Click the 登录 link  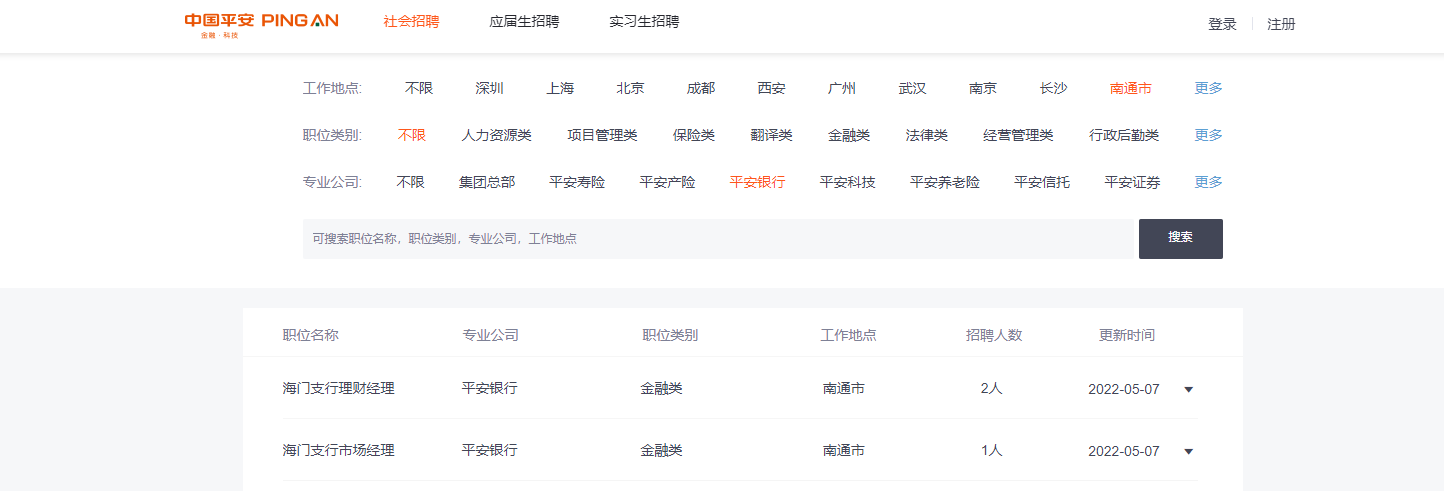click(1222, 25)
